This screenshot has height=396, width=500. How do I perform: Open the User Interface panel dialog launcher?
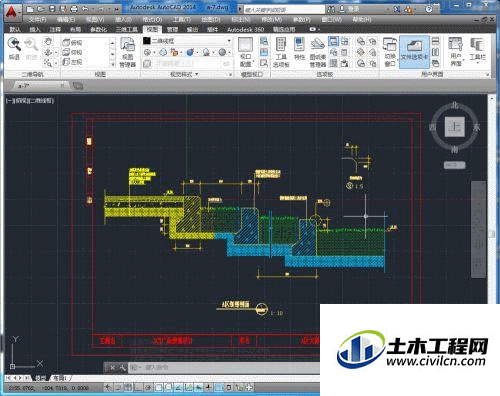(488, 75)
